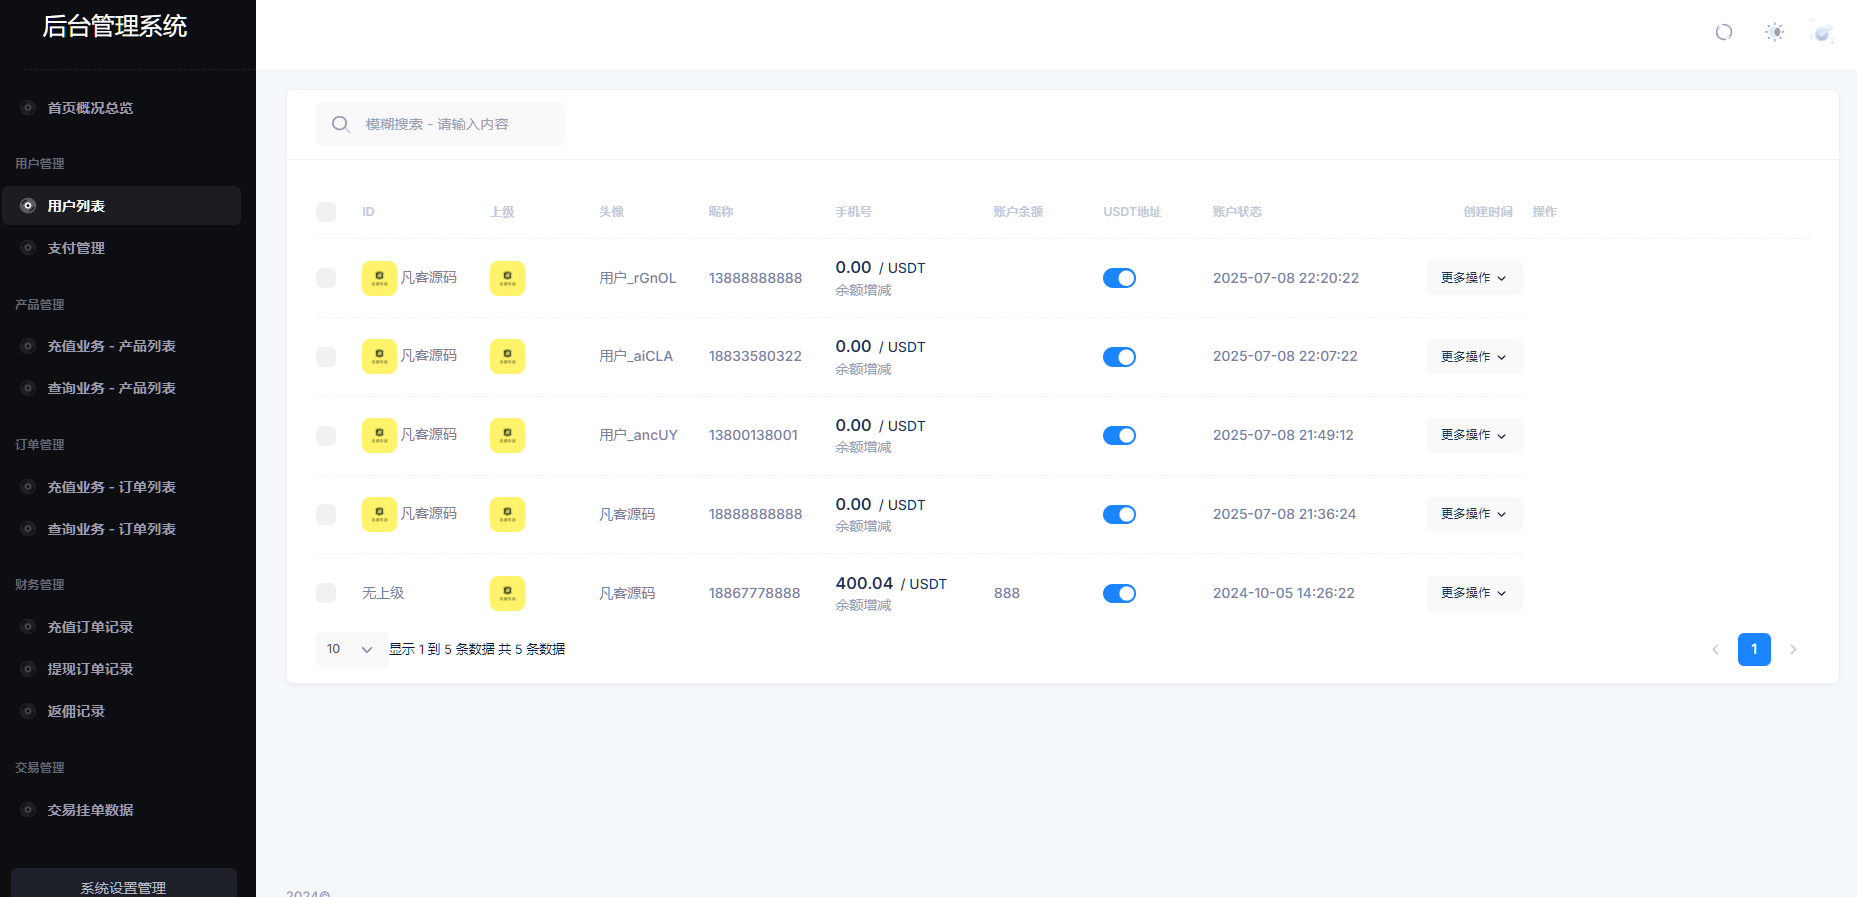Screen dimensions: 1857x897
Task: Click 余额增减 link for user 用户_aiCLA
Action: pyautogui.click(x=863, y=369)
